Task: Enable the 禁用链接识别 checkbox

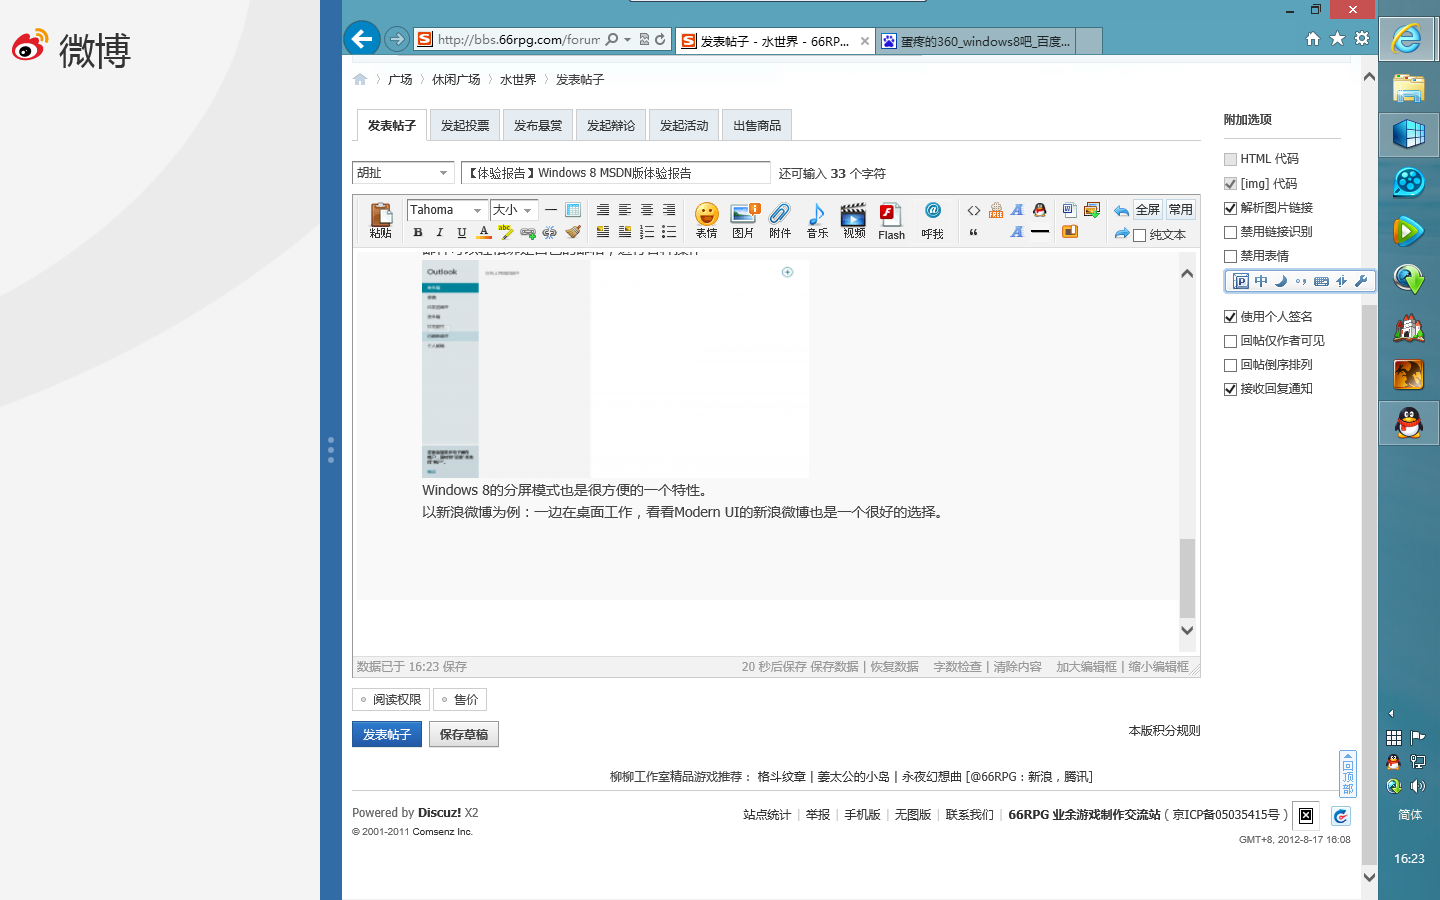Action: pos(1230,232)
